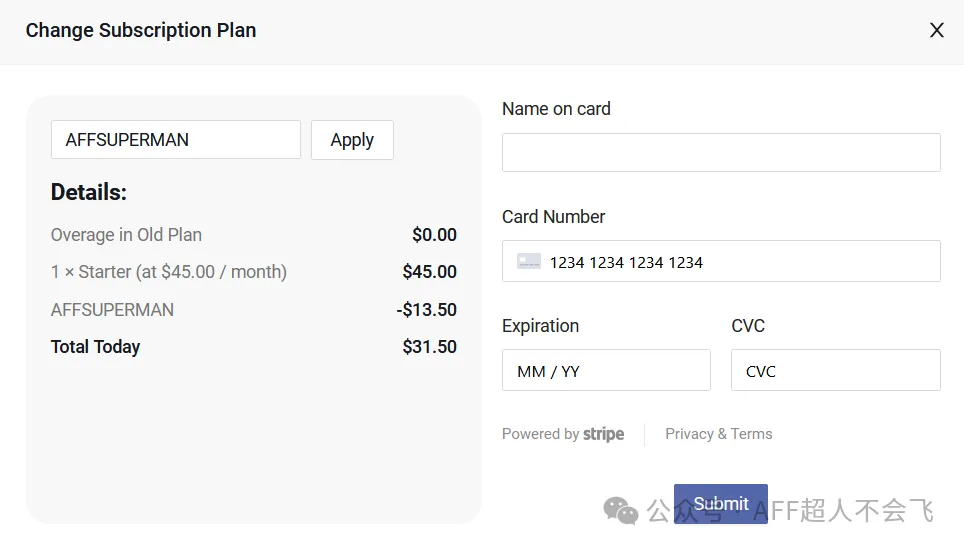Open the Privacy & Terms link
964x549 pixels.
tap(718, 434)
